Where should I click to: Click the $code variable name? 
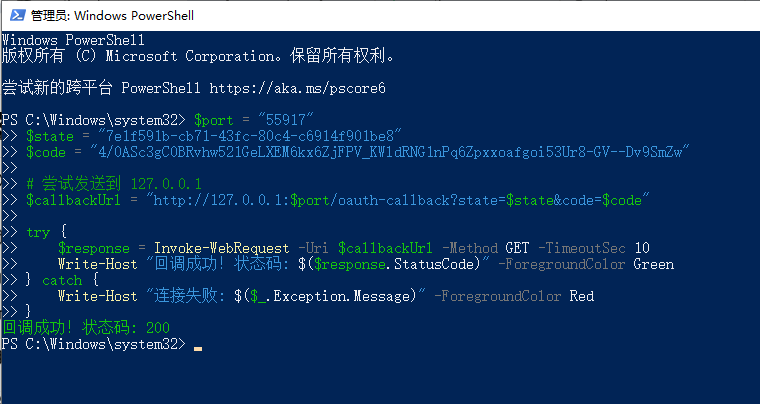tap(46, 152)
